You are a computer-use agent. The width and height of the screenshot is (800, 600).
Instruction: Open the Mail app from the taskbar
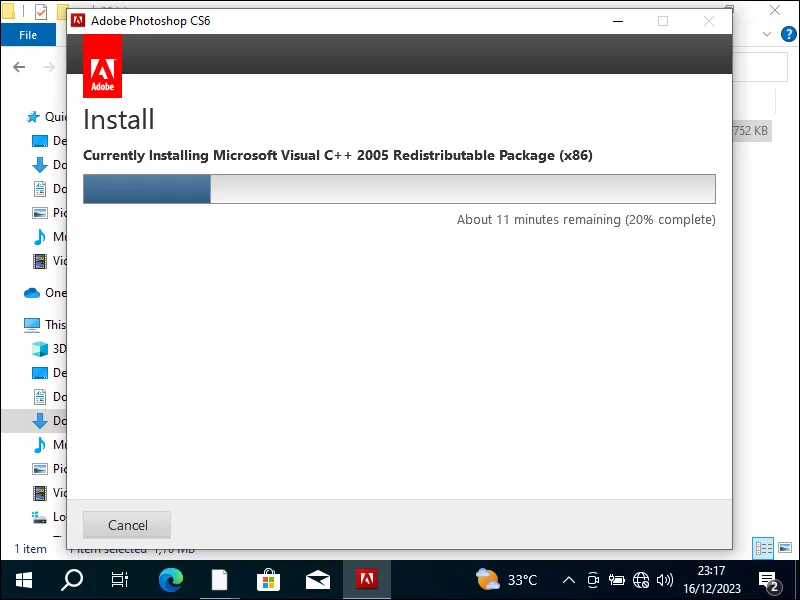pos(318,578)
